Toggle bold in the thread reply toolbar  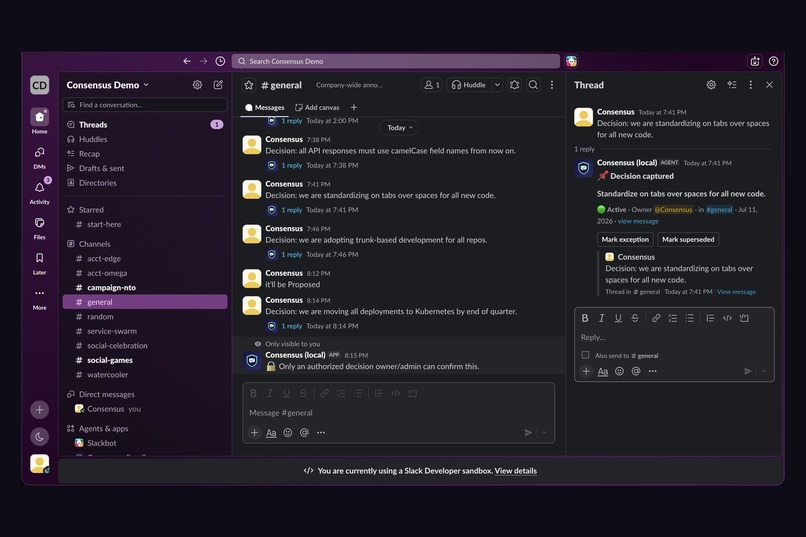(585, 318)
